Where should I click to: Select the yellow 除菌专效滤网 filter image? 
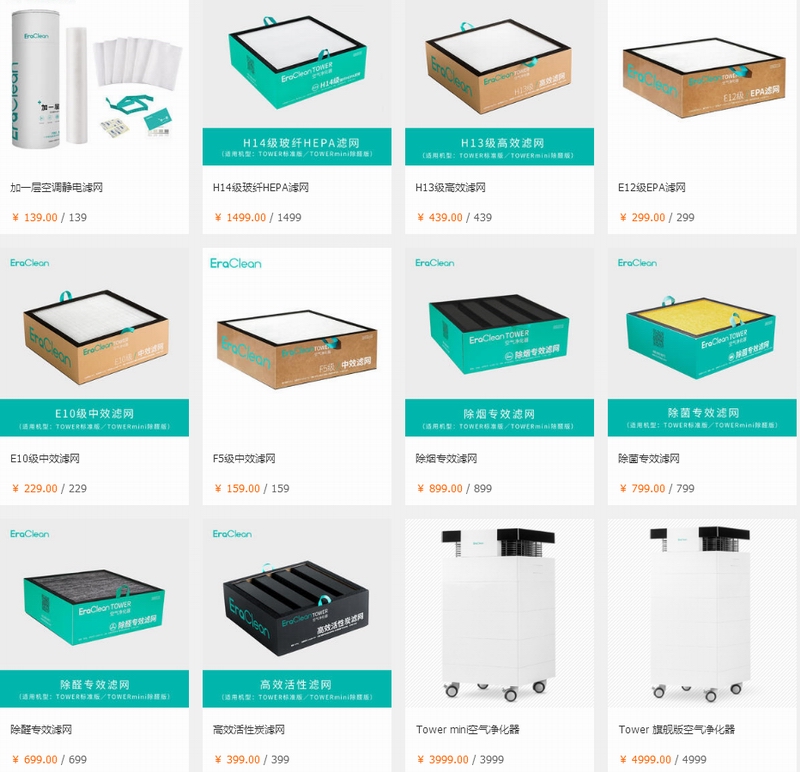702,342
